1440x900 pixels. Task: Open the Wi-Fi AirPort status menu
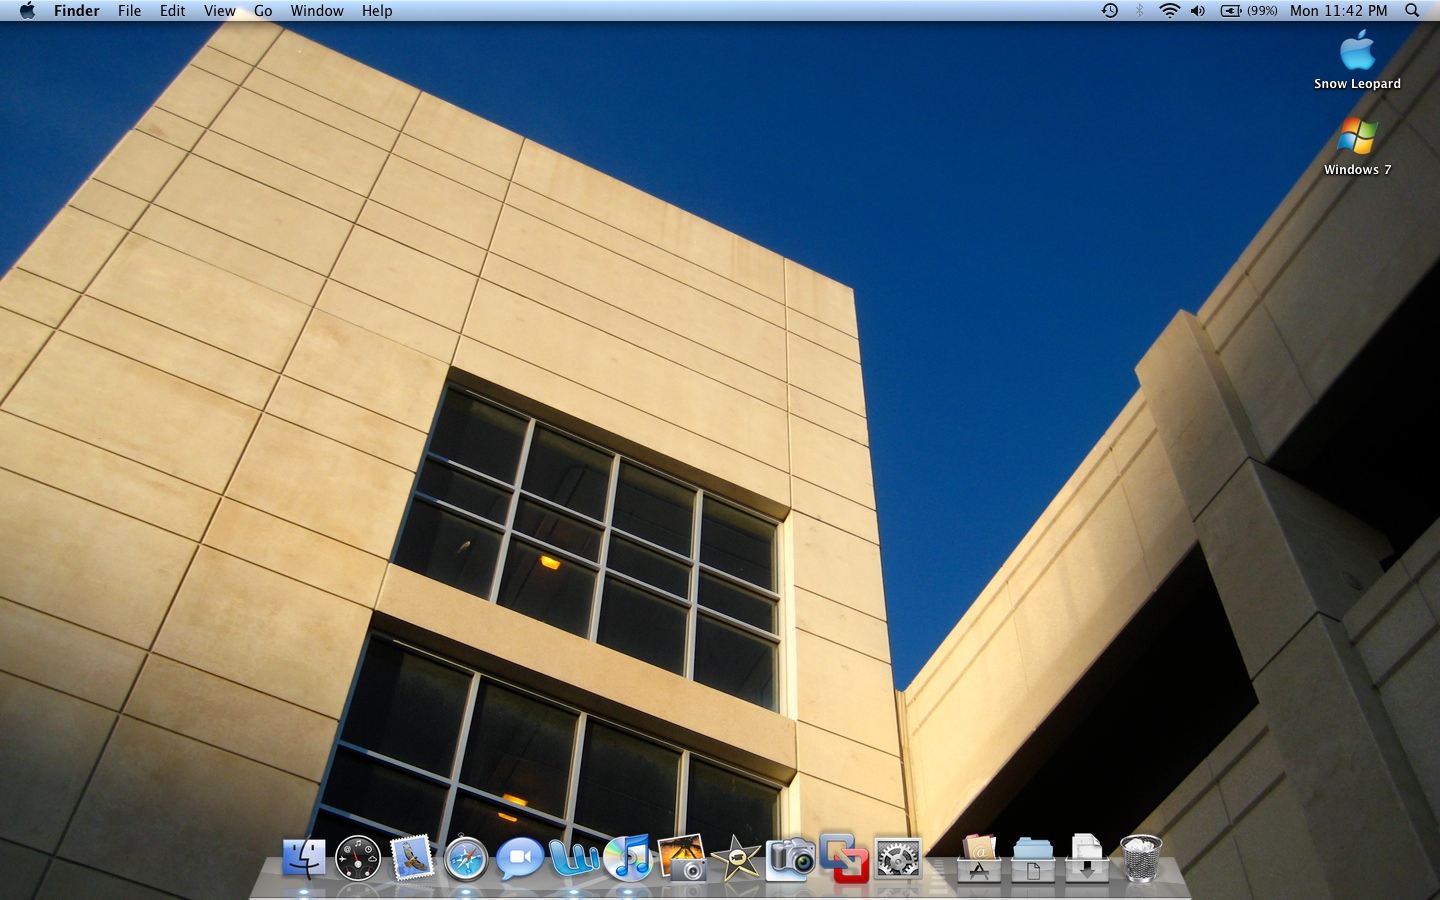[x=1169, y=10]
